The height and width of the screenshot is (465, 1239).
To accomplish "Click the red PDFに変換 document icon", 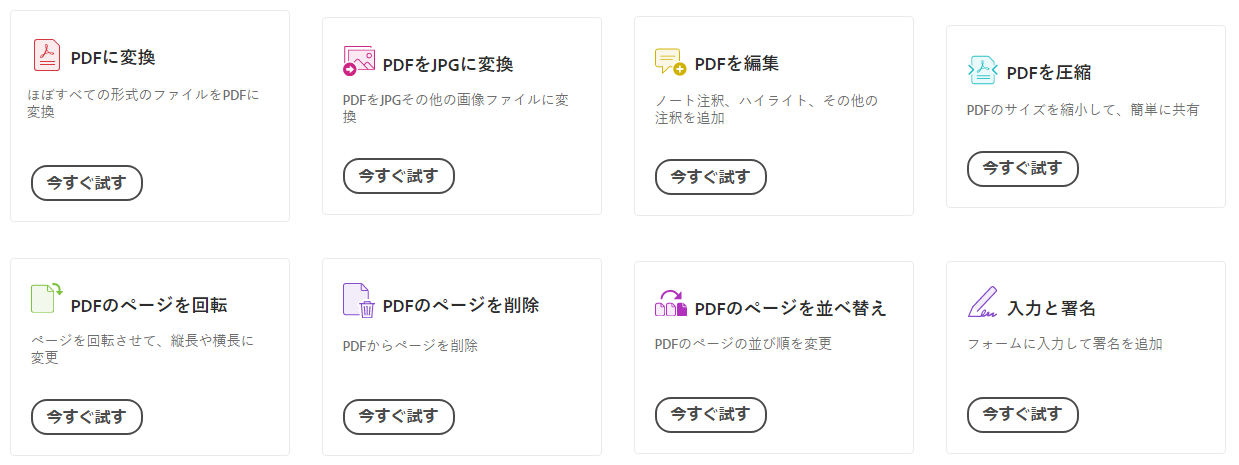I will [x=47, y=55].
